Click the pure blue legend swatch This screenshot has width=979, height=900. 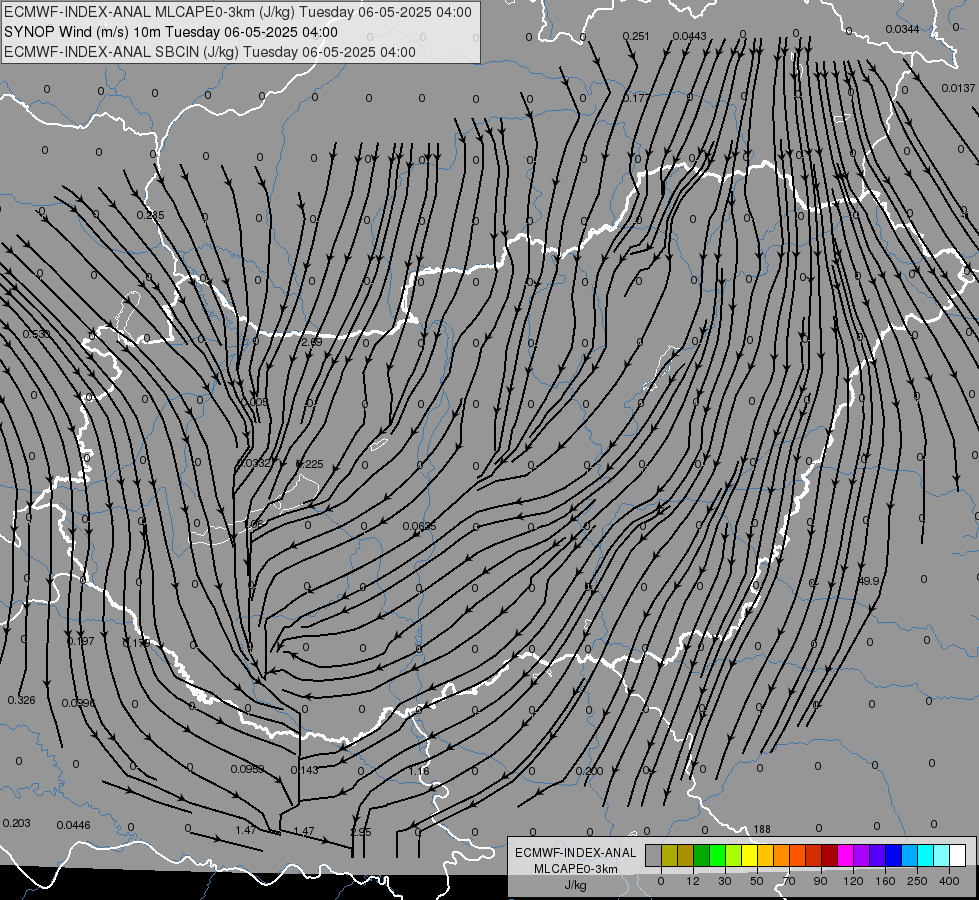click(893, 855)
